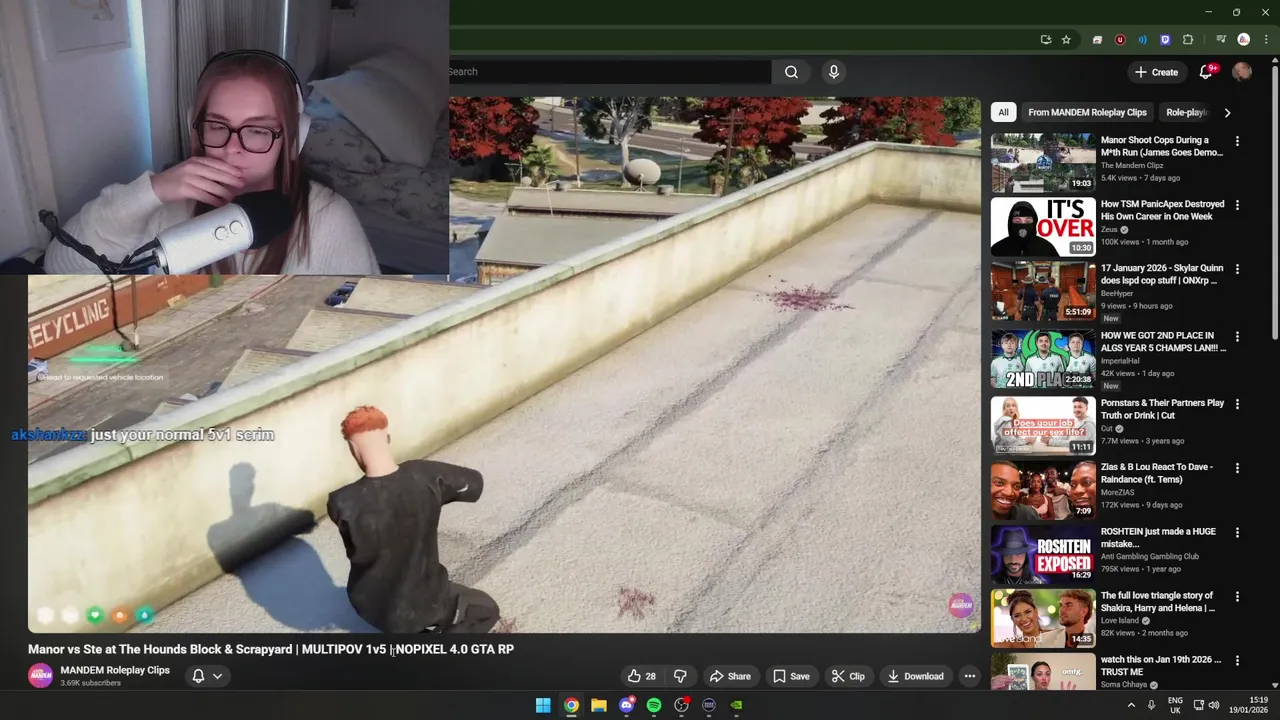1280x720 pixels.
Task: Open more actions ellipsis under the video
Action: pyautogui.click(x=969, y=676)
